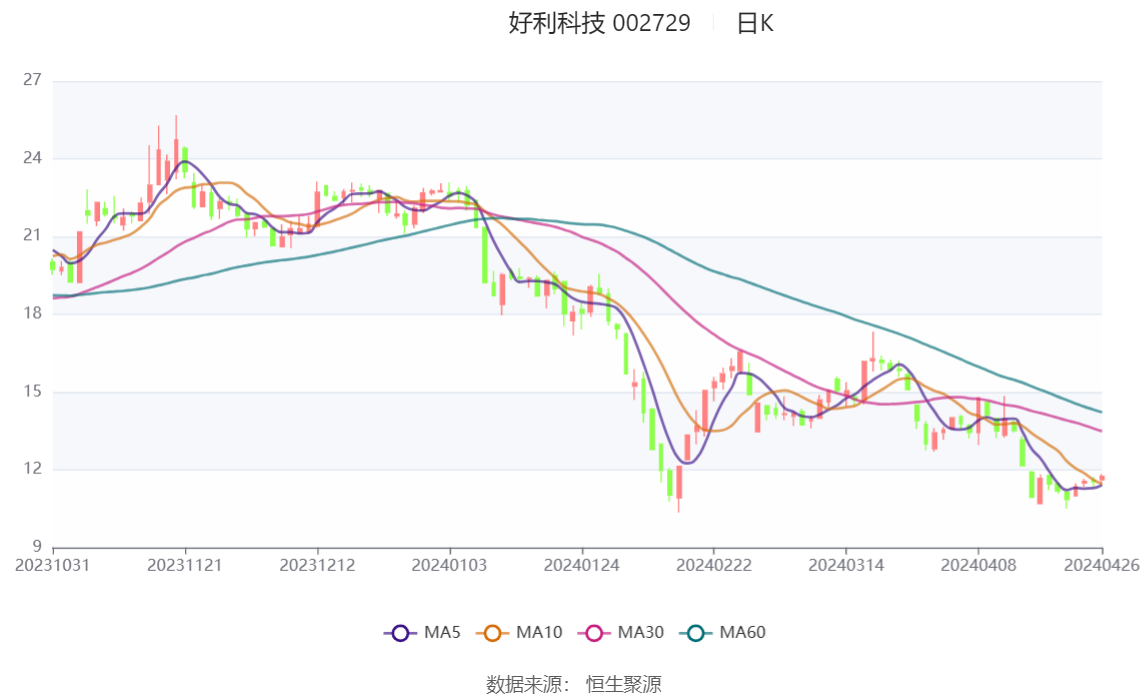Click the 20240314 date axis label

(845, 565)
